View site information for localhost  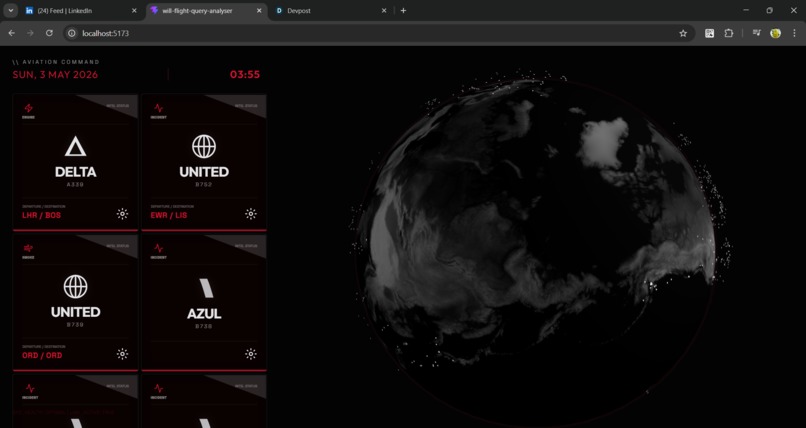(x=72, y=33)
